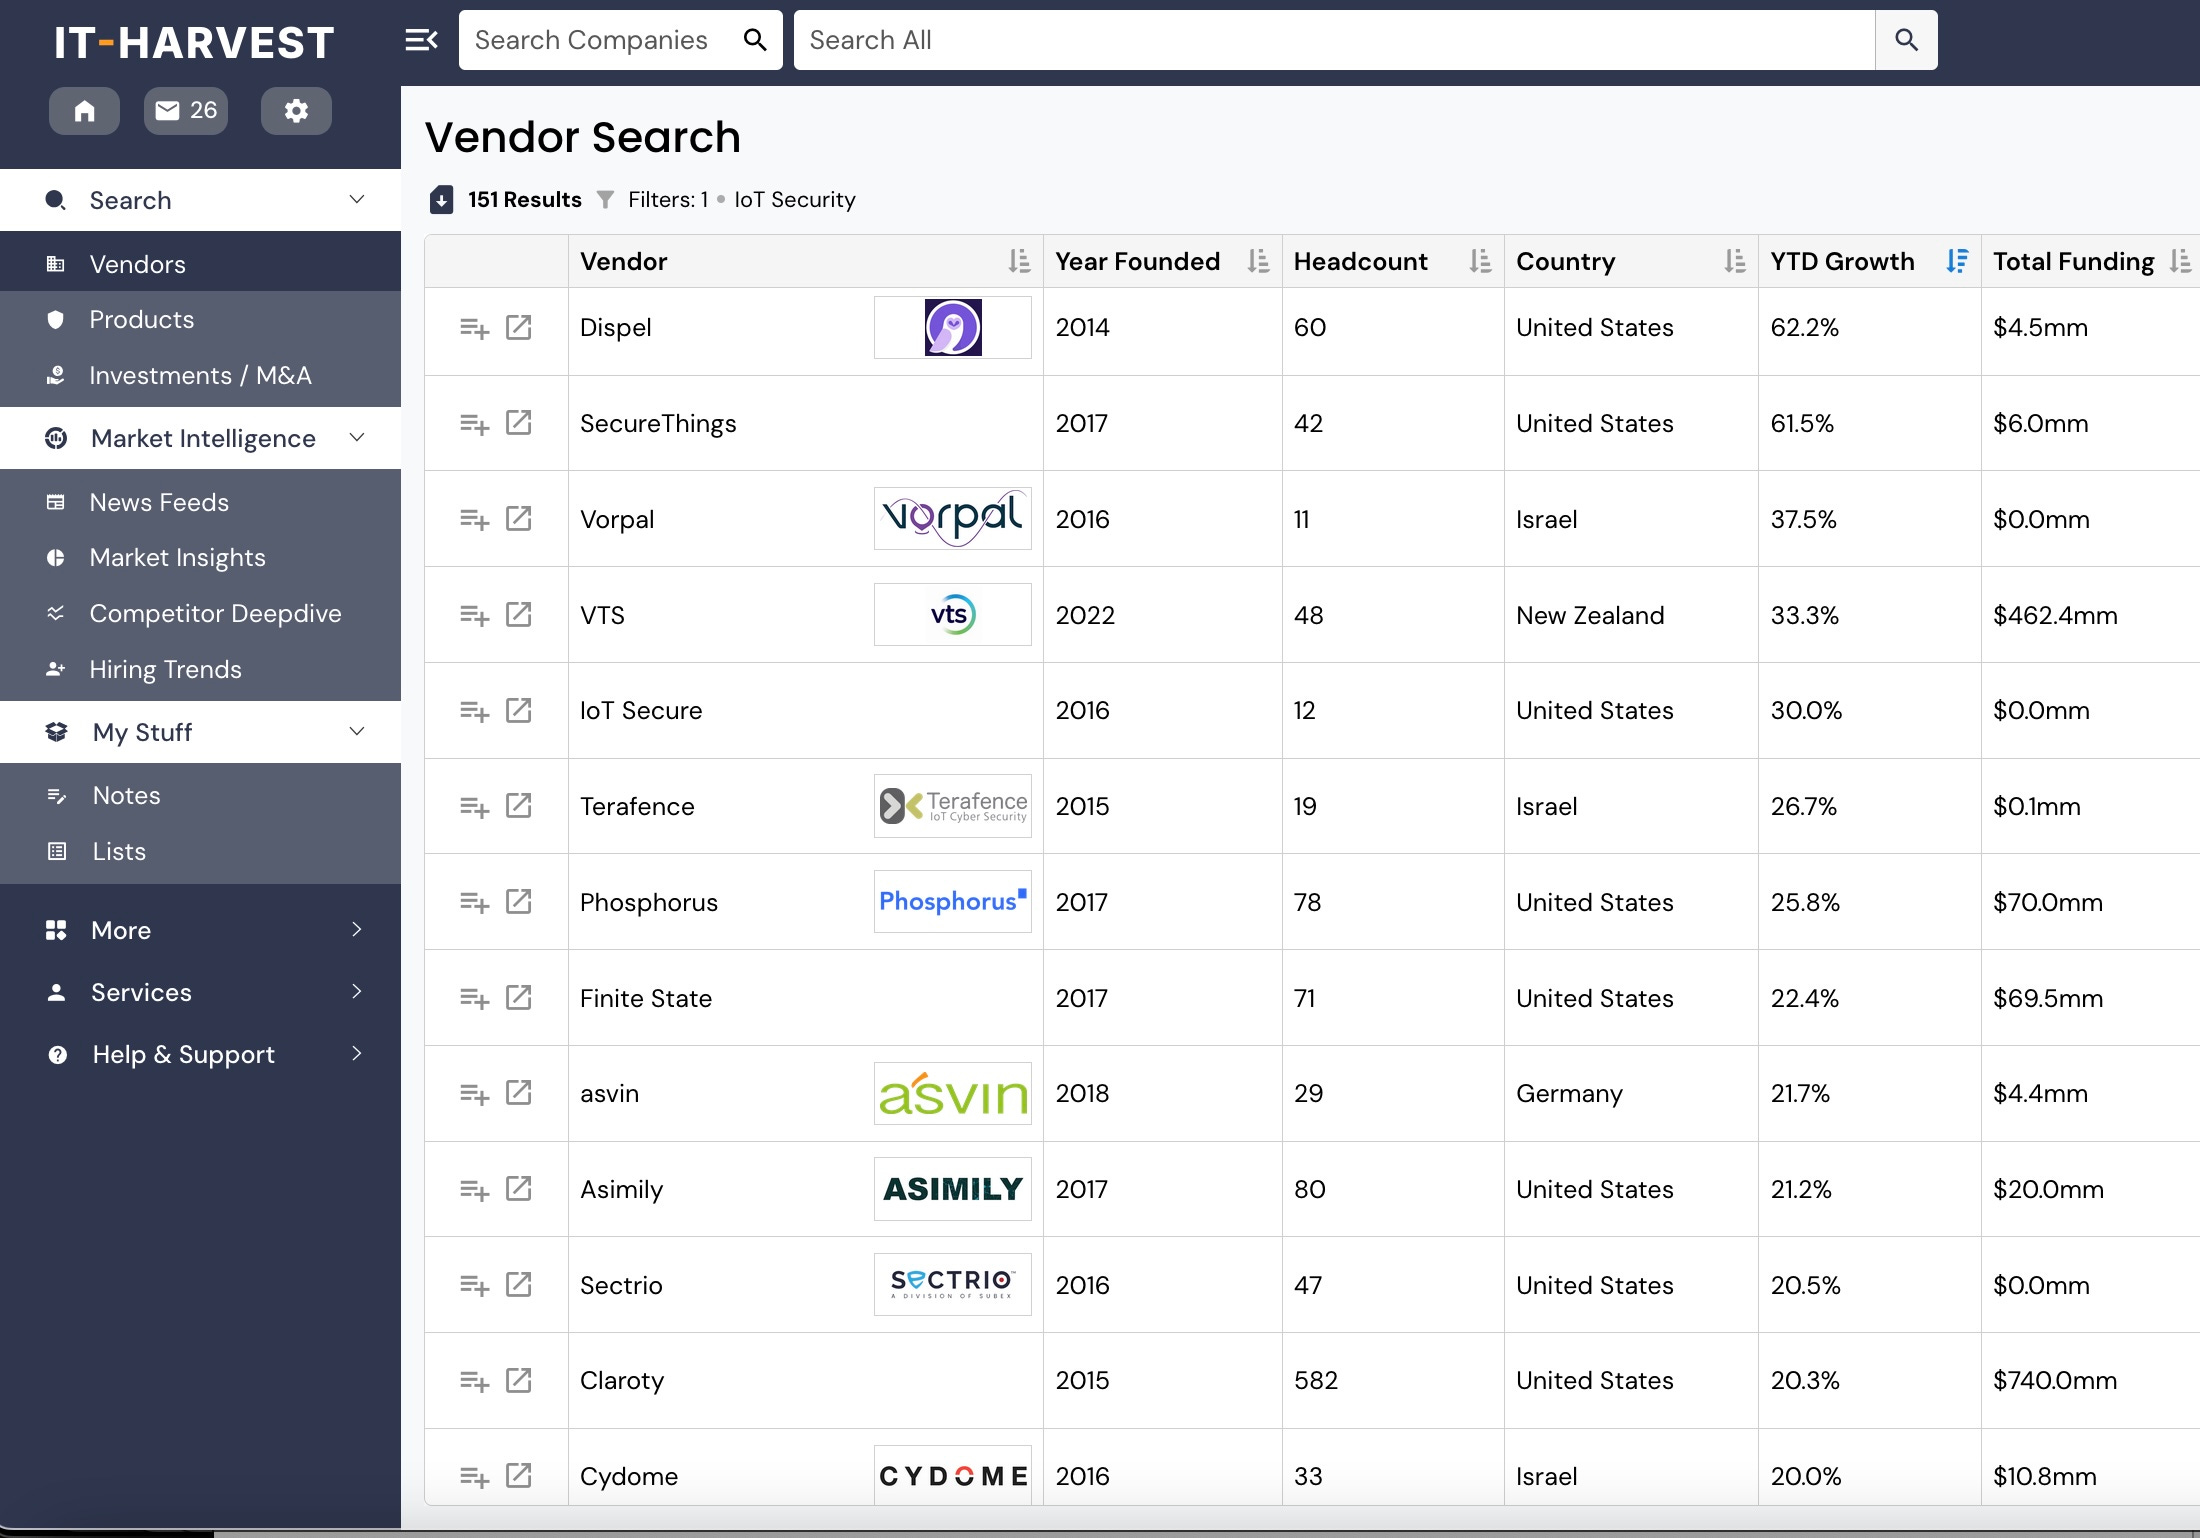Screen dimensions: 2200x1538
Task: Collapse the sidebar menu icon
Action: tap(421, 40)
